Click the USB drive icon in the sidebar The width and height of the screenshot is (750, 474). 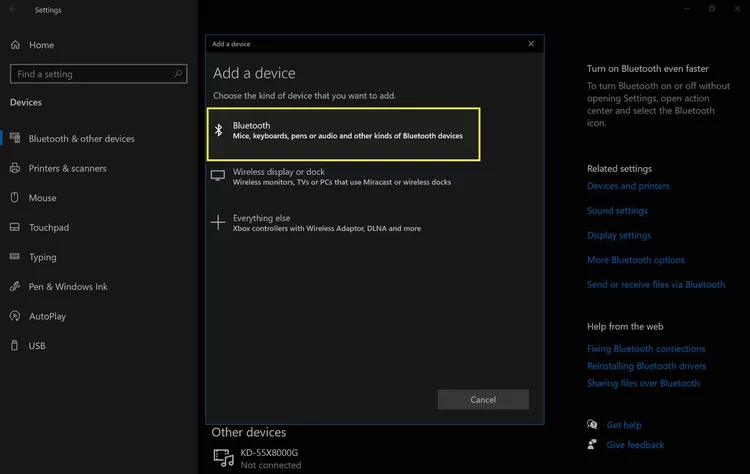point(14,345)
